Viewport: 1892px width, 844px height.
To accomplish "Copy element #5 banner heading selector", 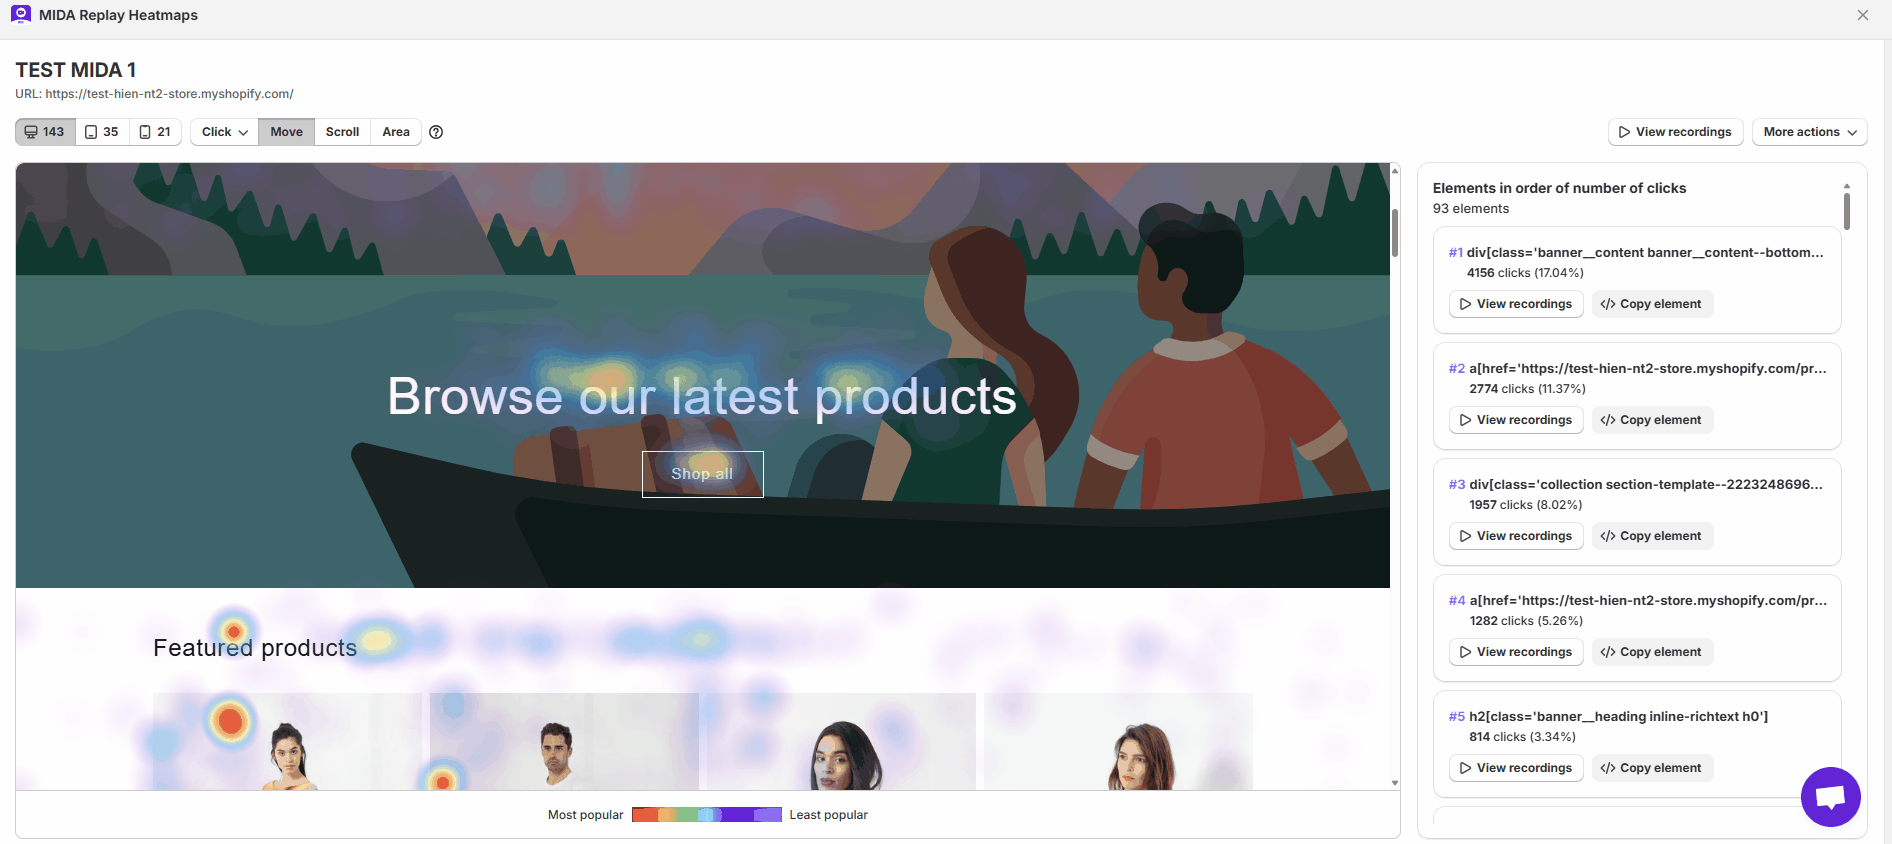I will [x=1652, y=768].
